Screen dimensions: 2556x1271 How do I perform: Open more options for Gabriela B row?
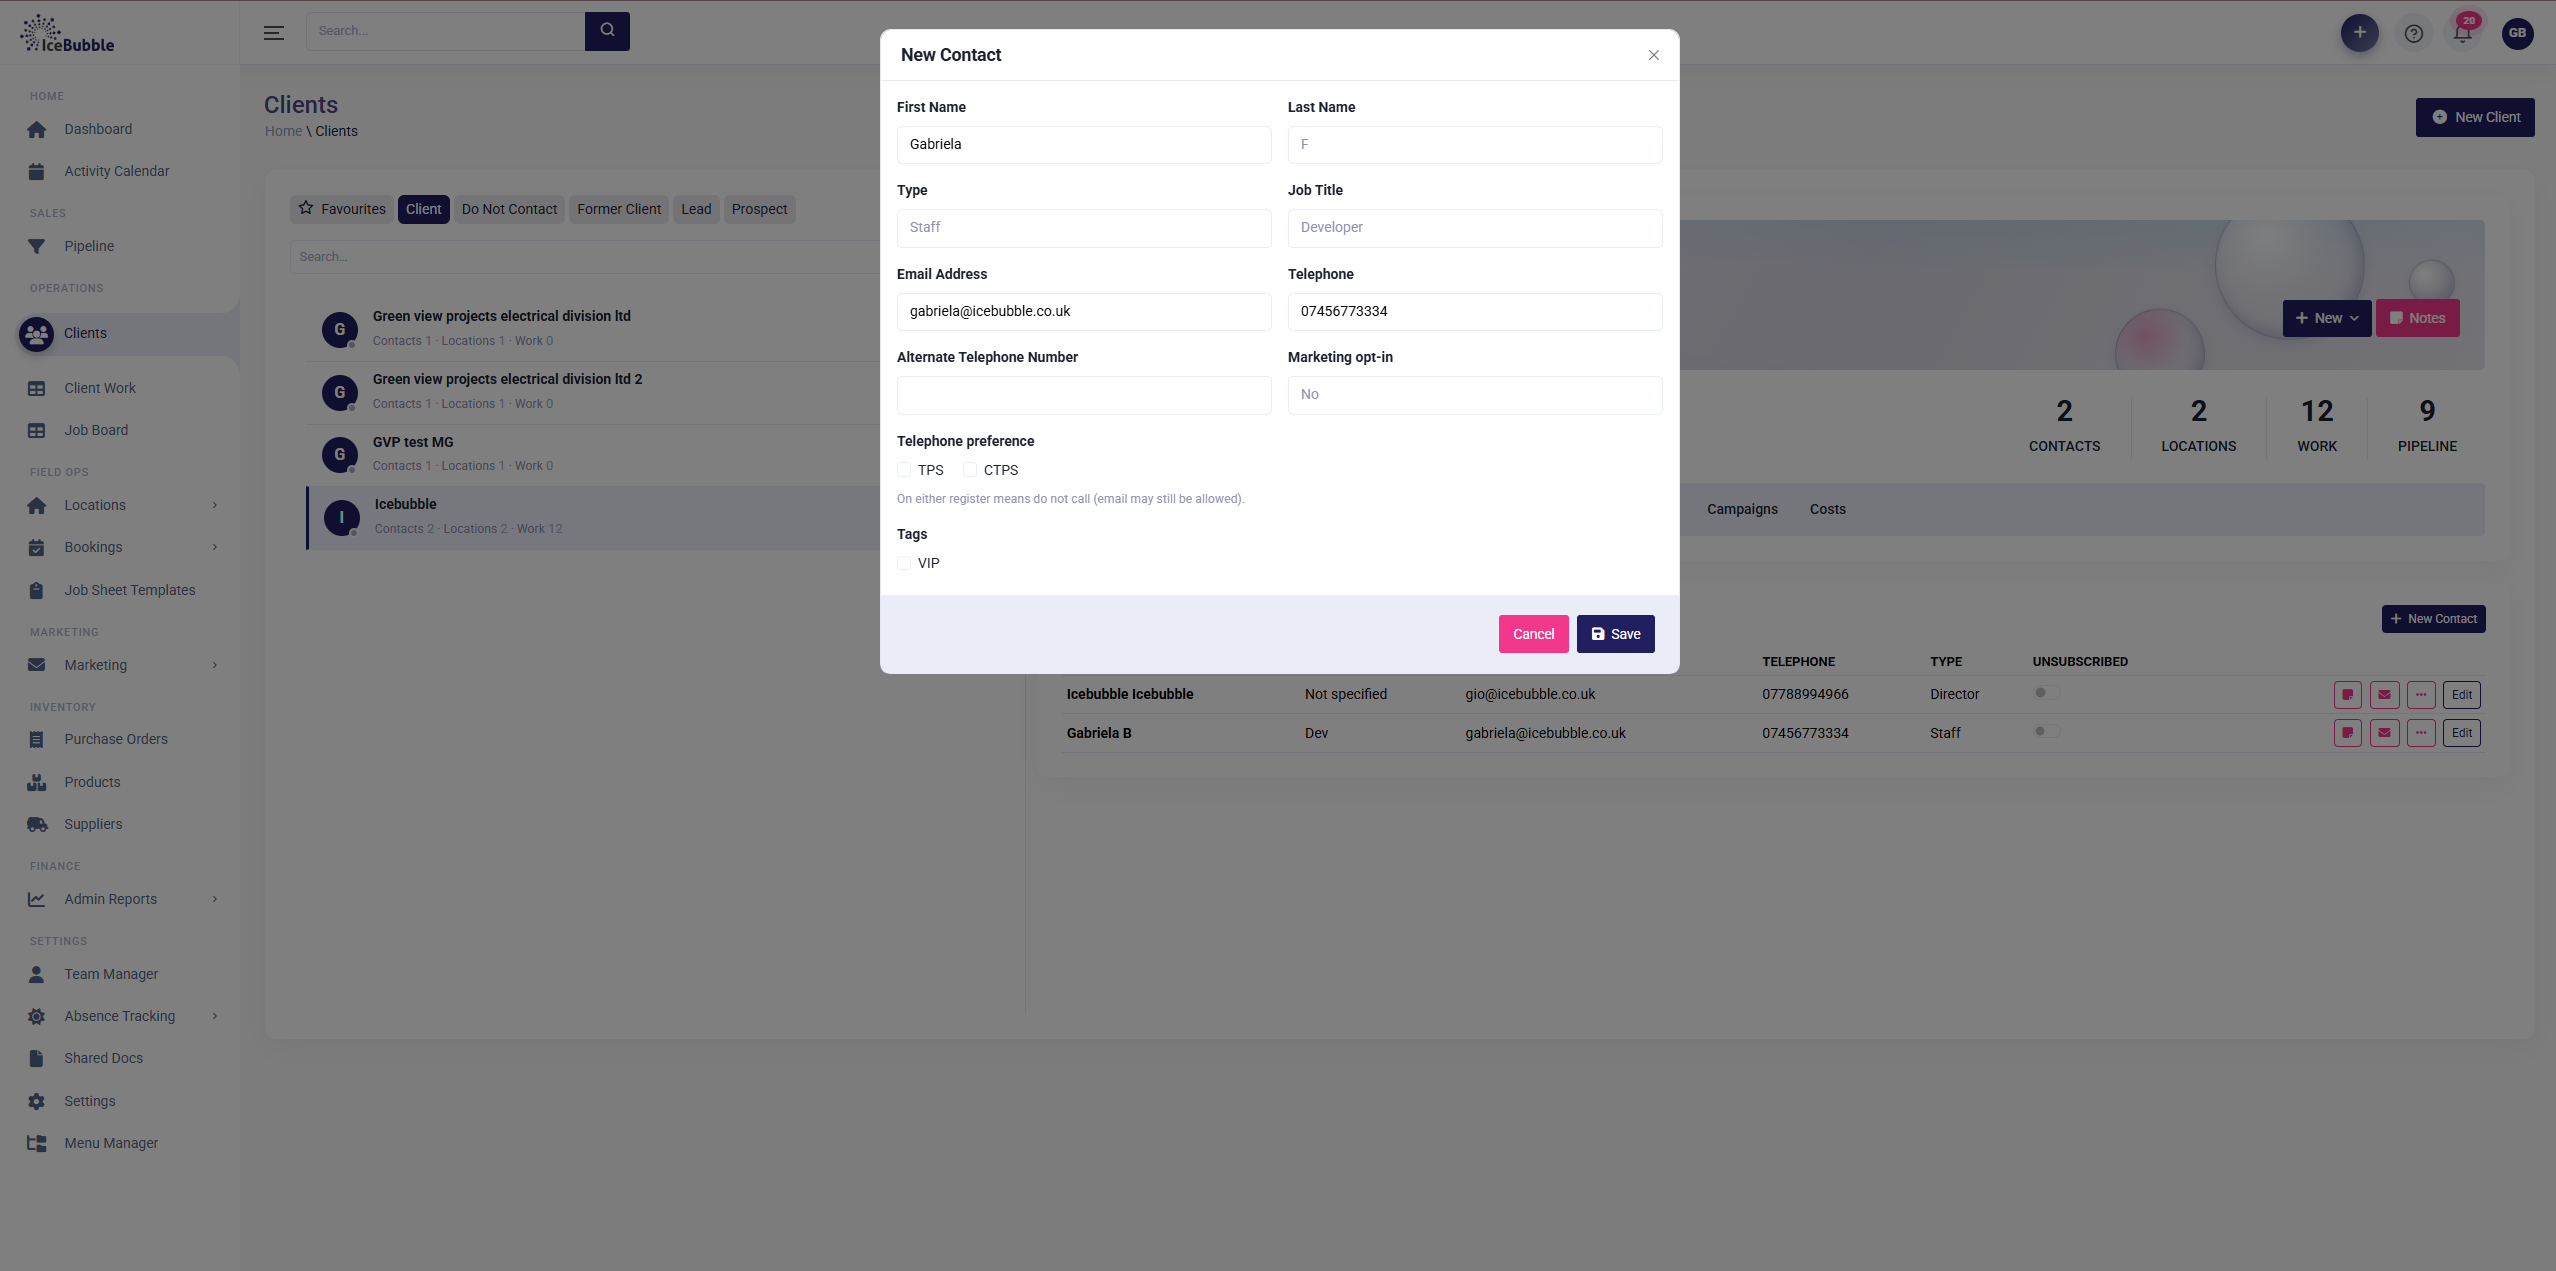(x=2421, y=734)
